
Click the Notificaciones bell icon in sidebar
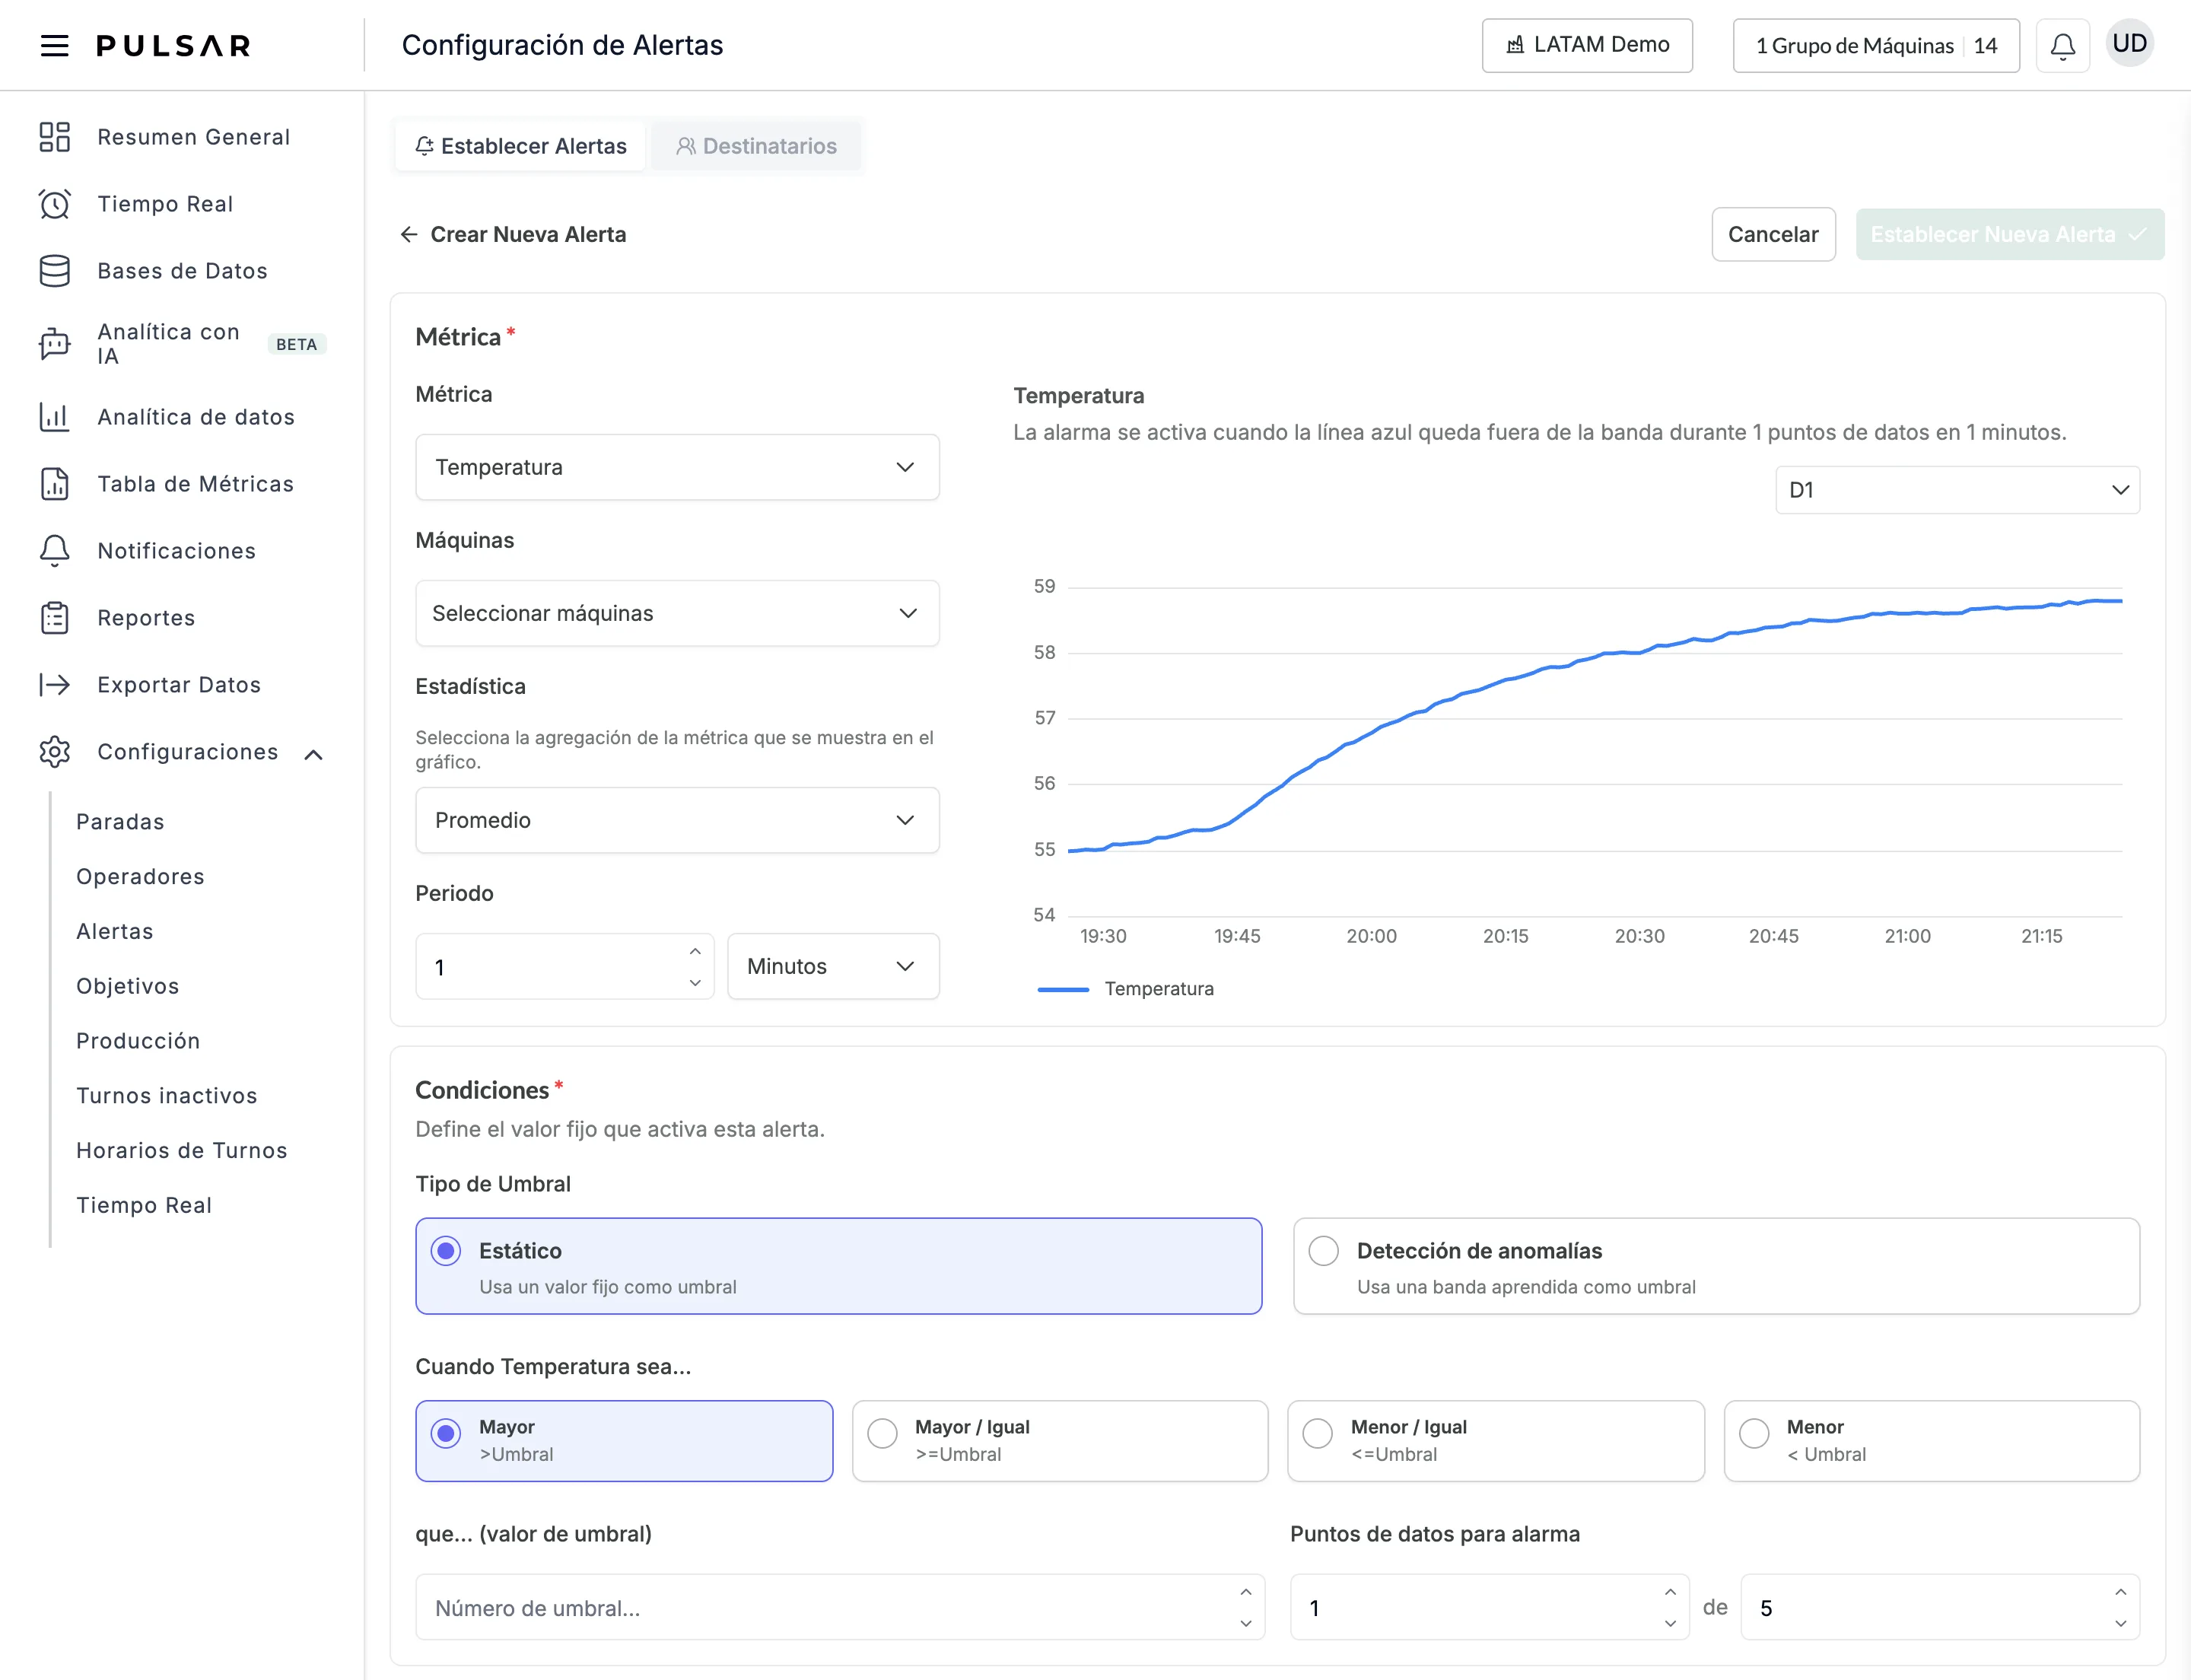pyautogui.click(x=54, y=551)
